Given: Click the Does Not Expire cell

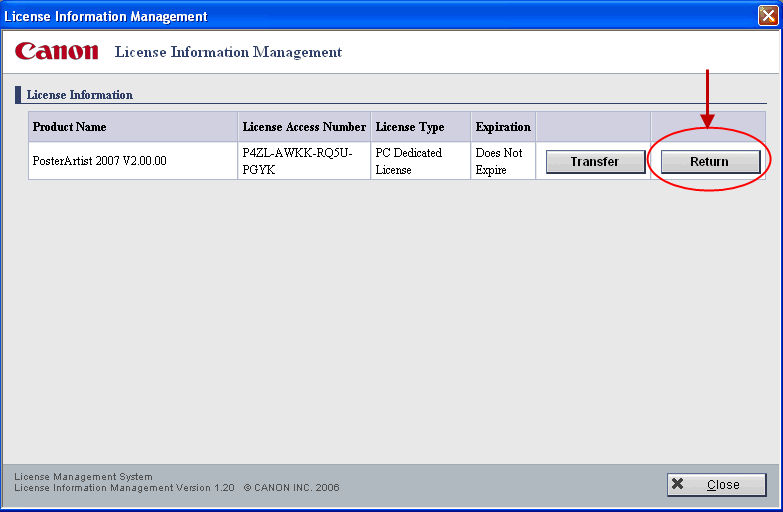Looking at the screenshot, I should (x=499, y=161).
